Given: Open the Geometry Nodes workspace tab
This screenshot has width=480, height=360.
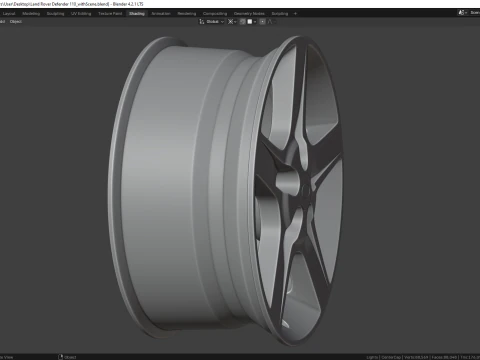Looking at the screenshot, I should (249, 14).
